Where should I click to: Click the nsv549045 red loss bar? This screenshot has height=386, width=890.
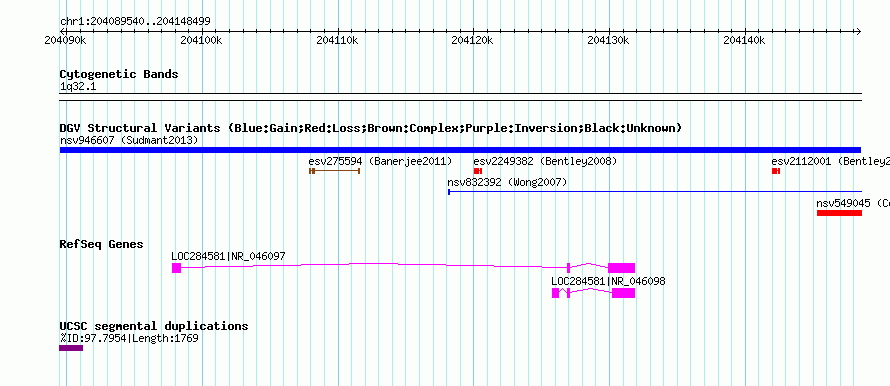click(839, 213)
